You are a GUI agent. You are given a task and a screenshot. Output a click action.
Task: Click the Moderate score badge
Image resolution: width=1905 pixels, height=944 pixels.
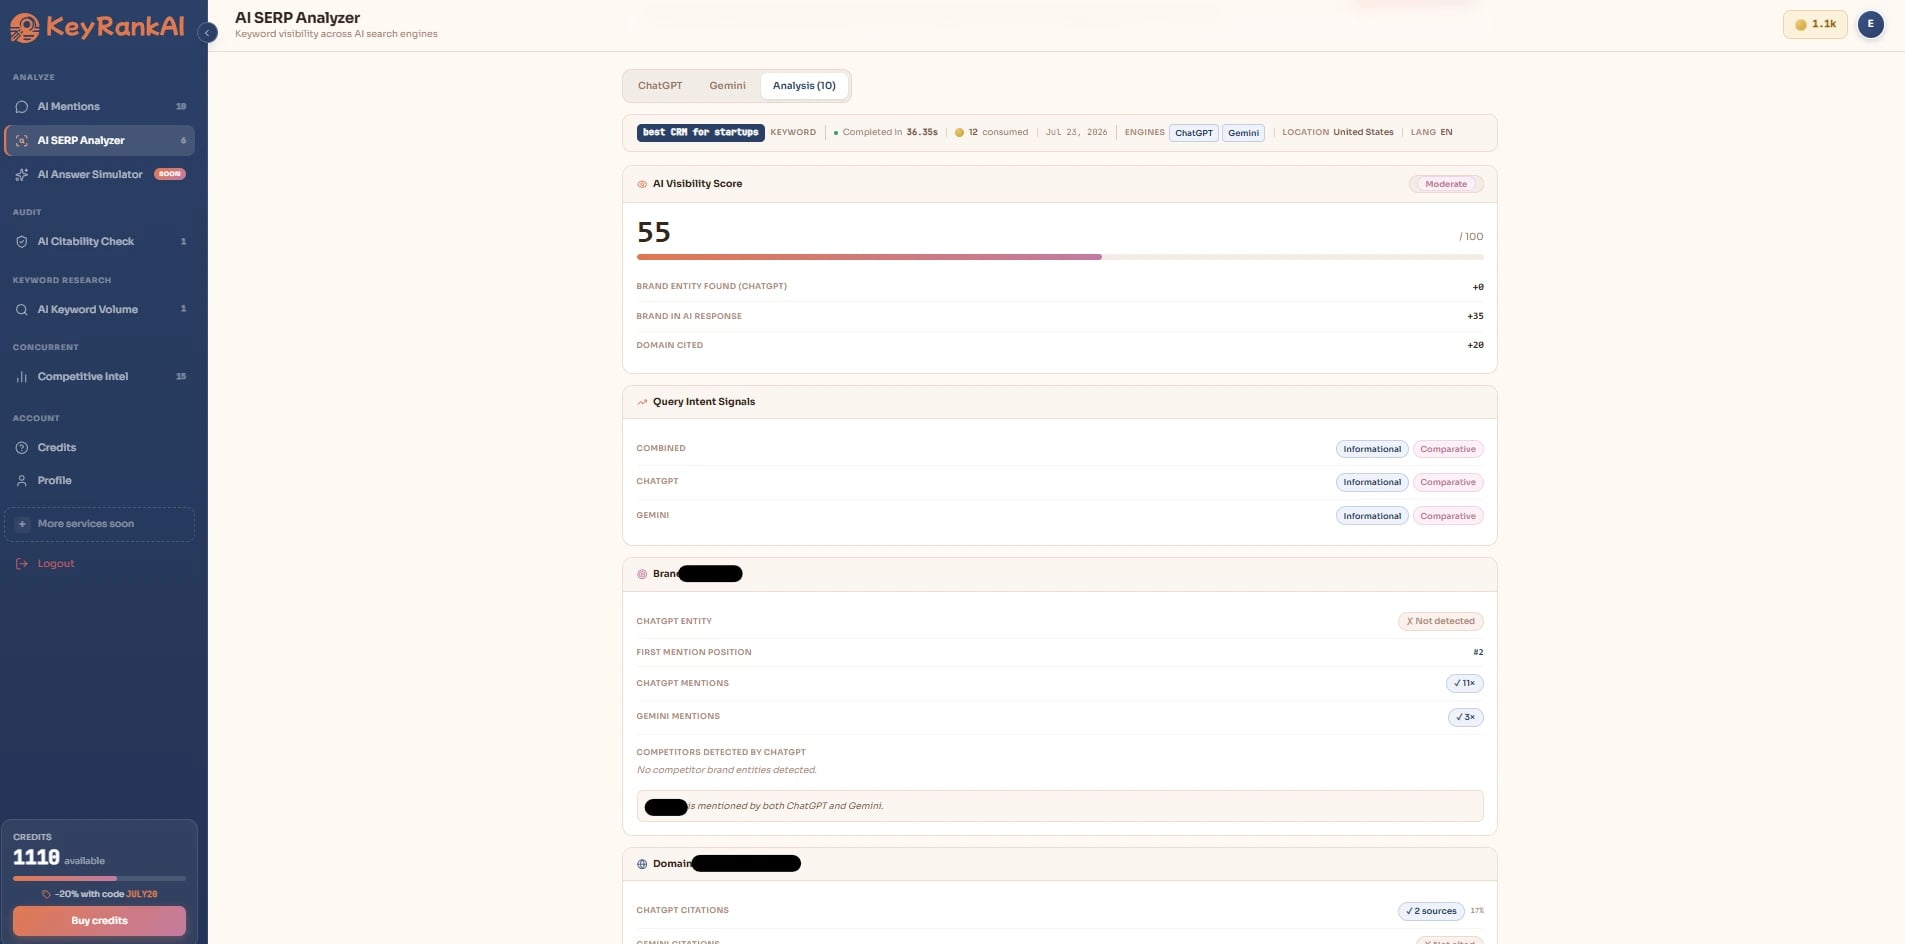tap(1446, 184)
